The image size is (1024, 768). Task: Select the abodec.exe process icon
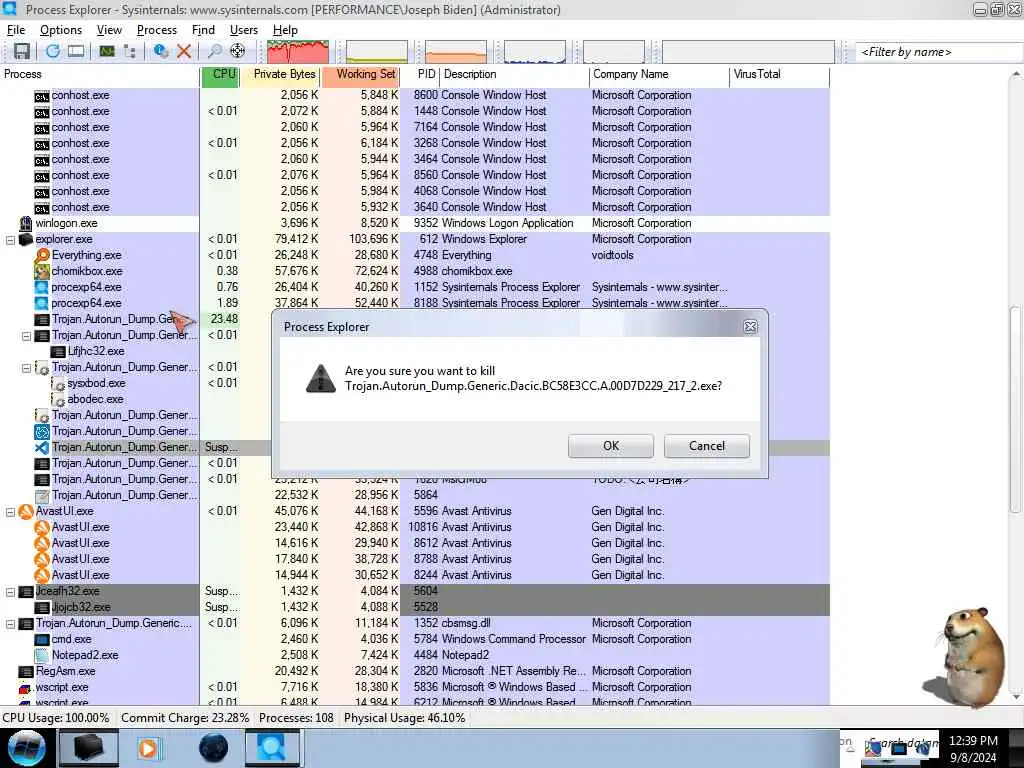coord(58,400)
